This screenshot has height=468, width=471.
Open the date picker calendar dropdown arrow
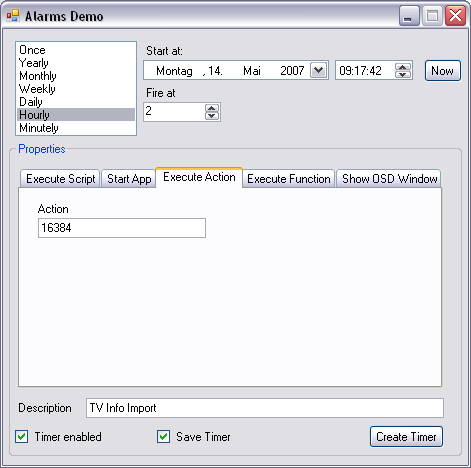coord(318,70)
